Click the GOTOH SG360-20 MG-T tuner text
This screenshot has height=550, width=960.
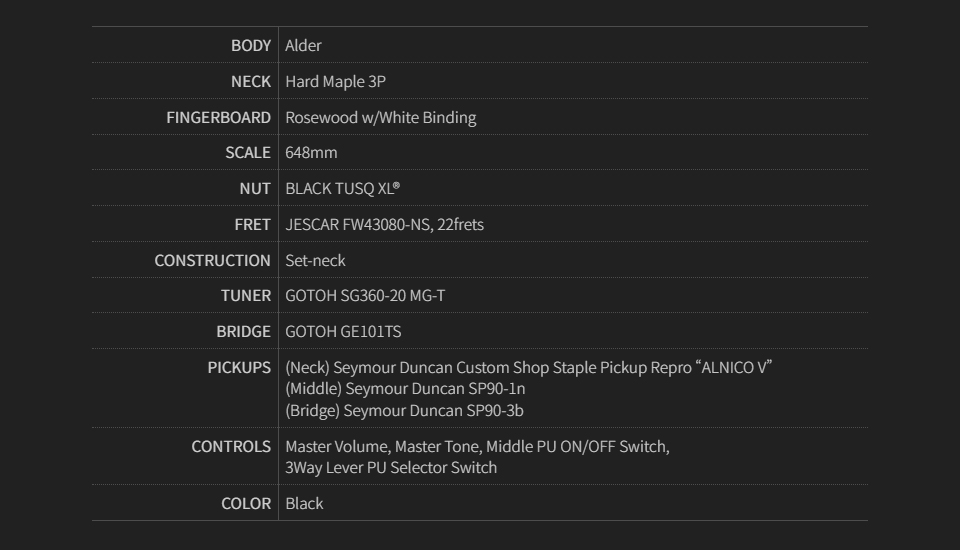365,295
